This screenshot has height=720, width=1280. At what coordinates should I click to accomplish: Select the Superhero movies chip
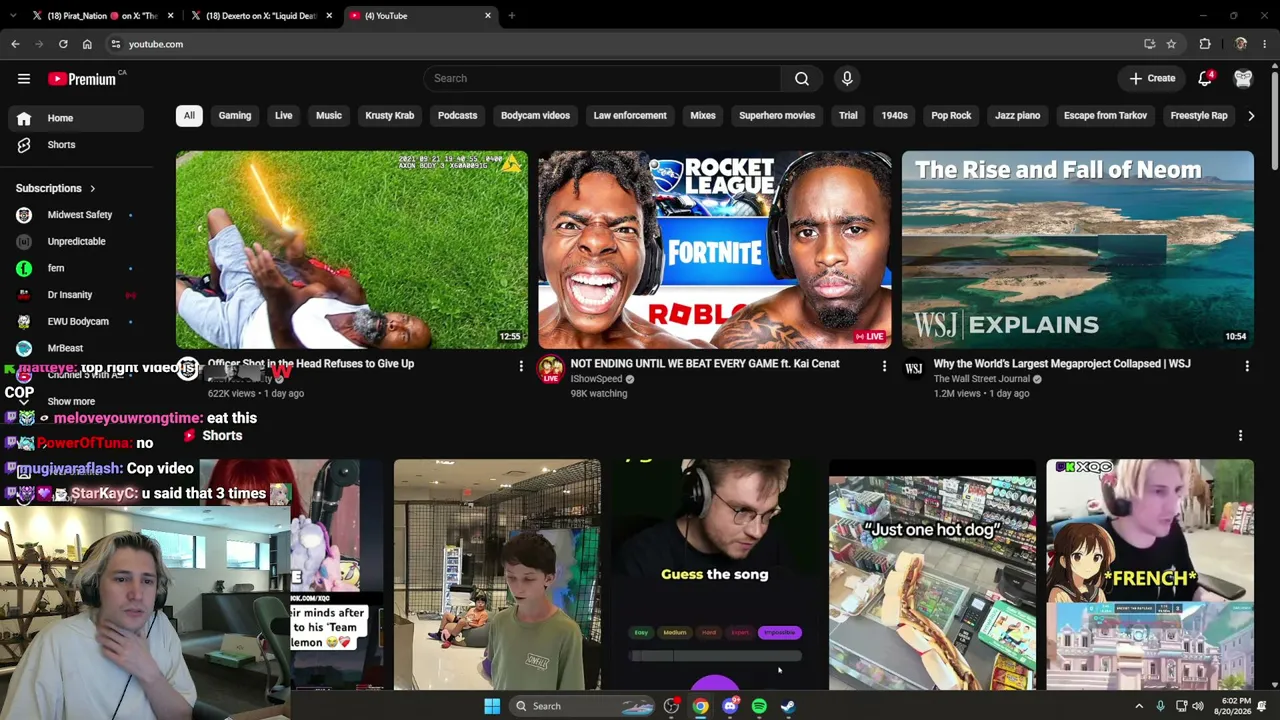[777, 116]
